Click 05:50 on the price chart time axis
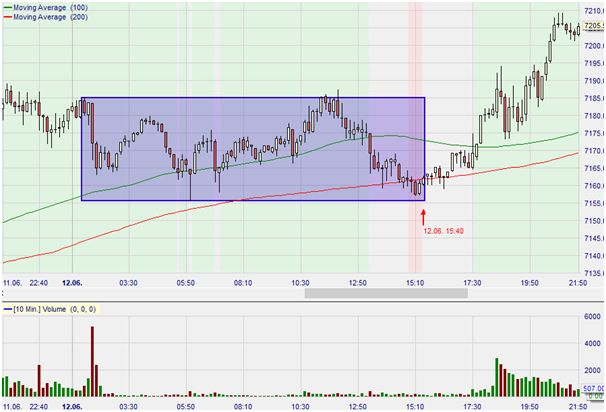This screenshot has height=412, width=606. point(186,283)
